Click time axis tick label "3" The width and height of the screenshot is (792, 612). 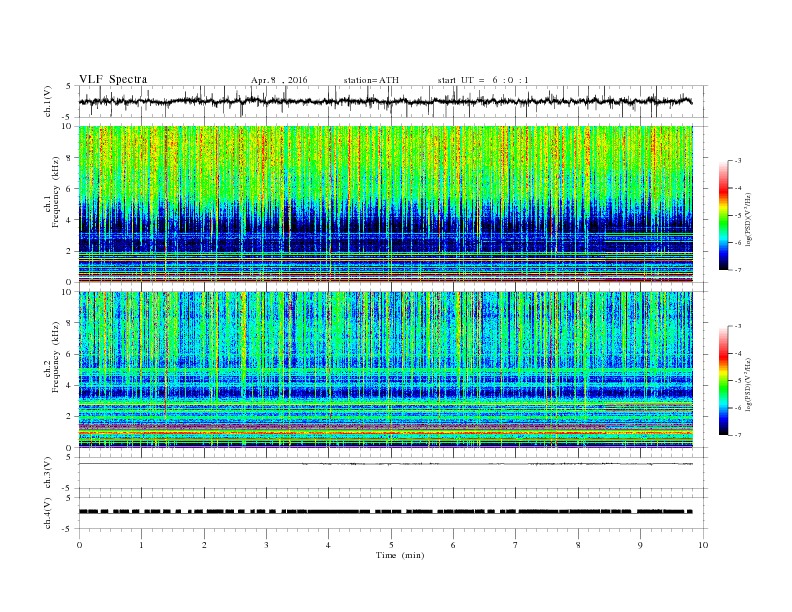pyautogui.click(x=266, y=545)
